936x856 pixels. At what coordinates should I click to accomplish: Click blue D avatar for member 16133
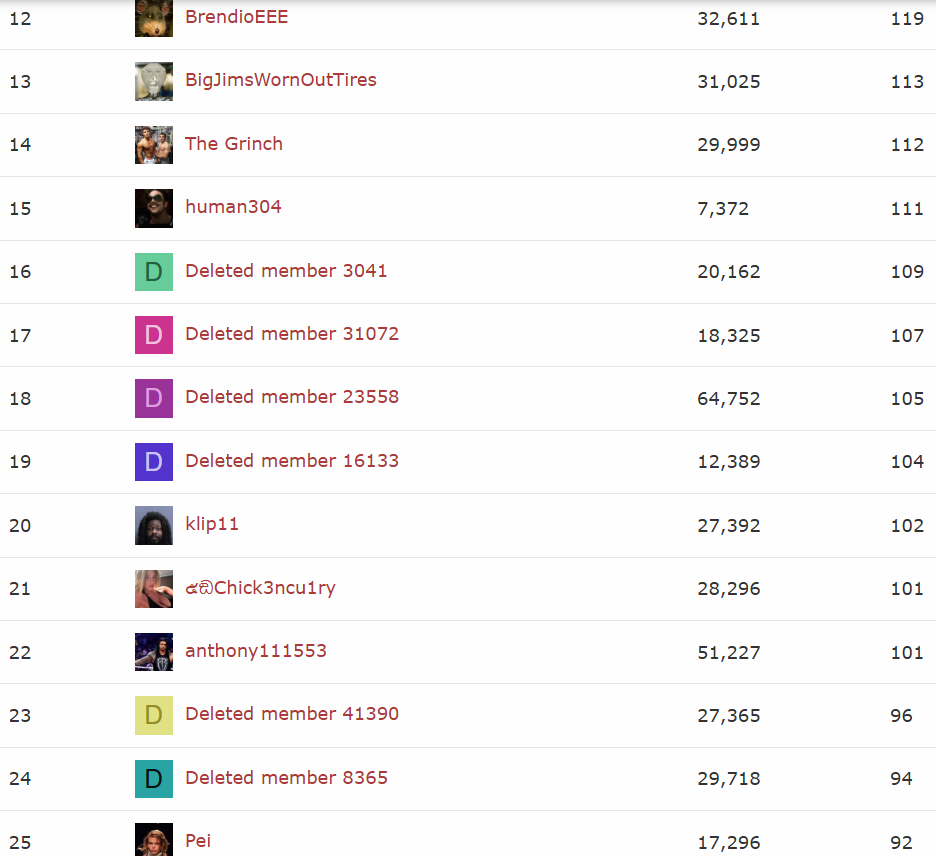pos(153,462)
